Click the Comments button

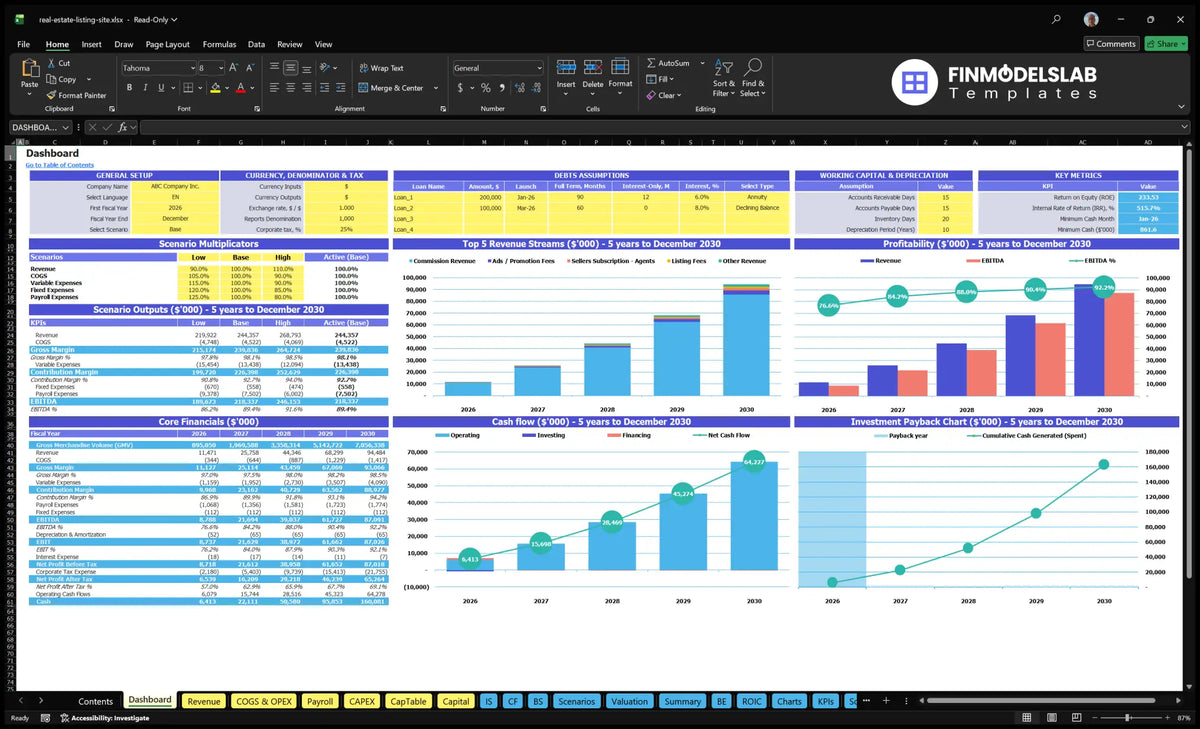point(1111,44)
